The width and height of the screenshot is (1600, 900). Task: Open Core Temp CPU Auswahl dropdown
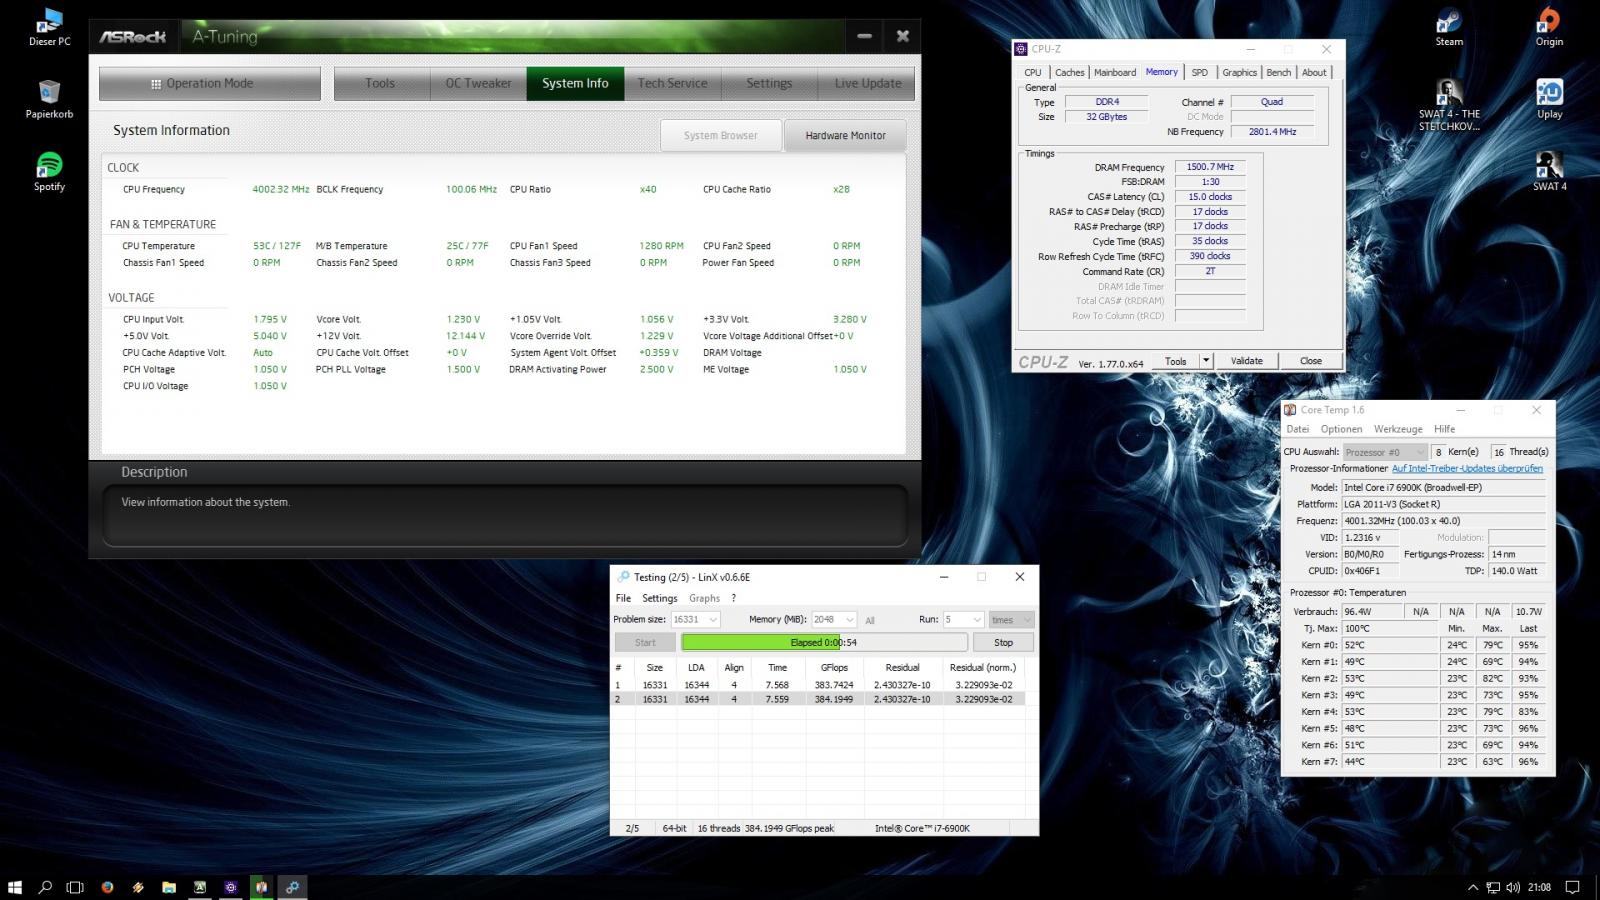pyautogui.click(x=1385, y=452)
